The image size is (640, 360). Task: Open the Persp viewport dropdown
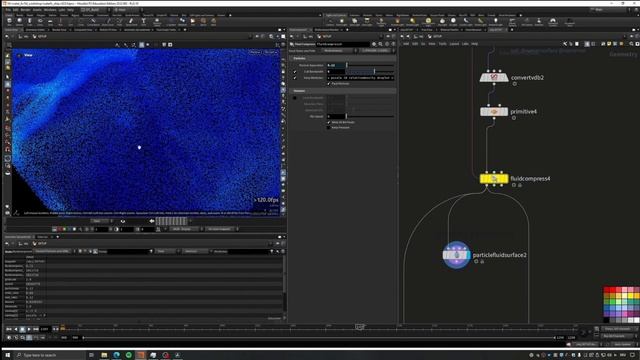click(x=255, y=52)
